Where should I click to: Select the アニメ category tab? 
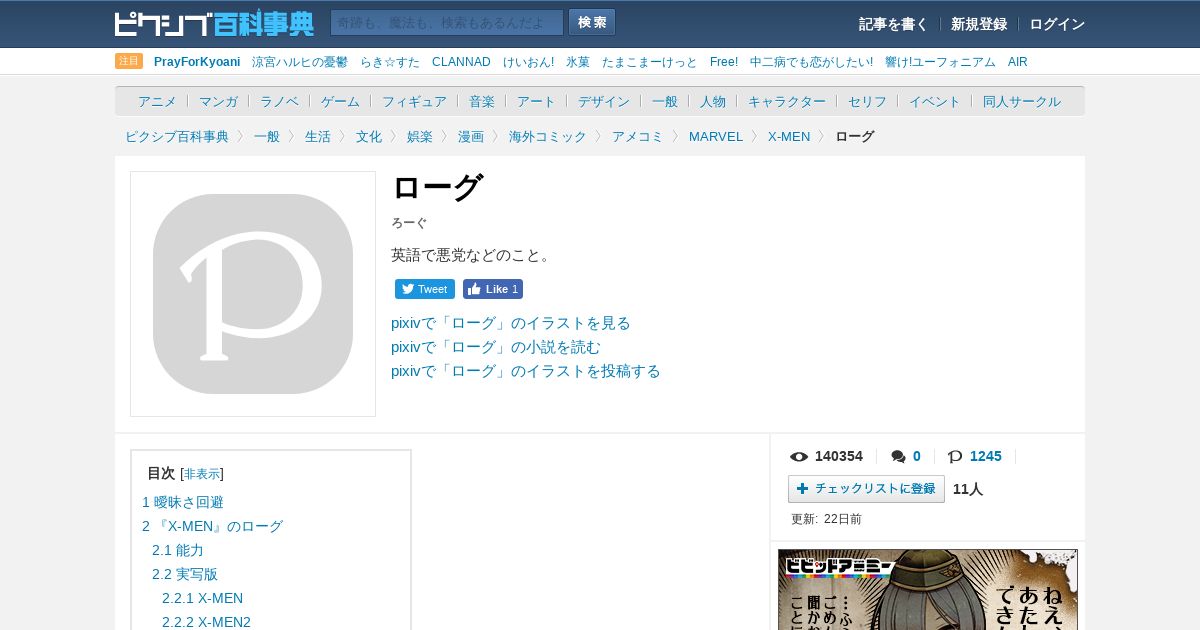(x=157, y=101)
